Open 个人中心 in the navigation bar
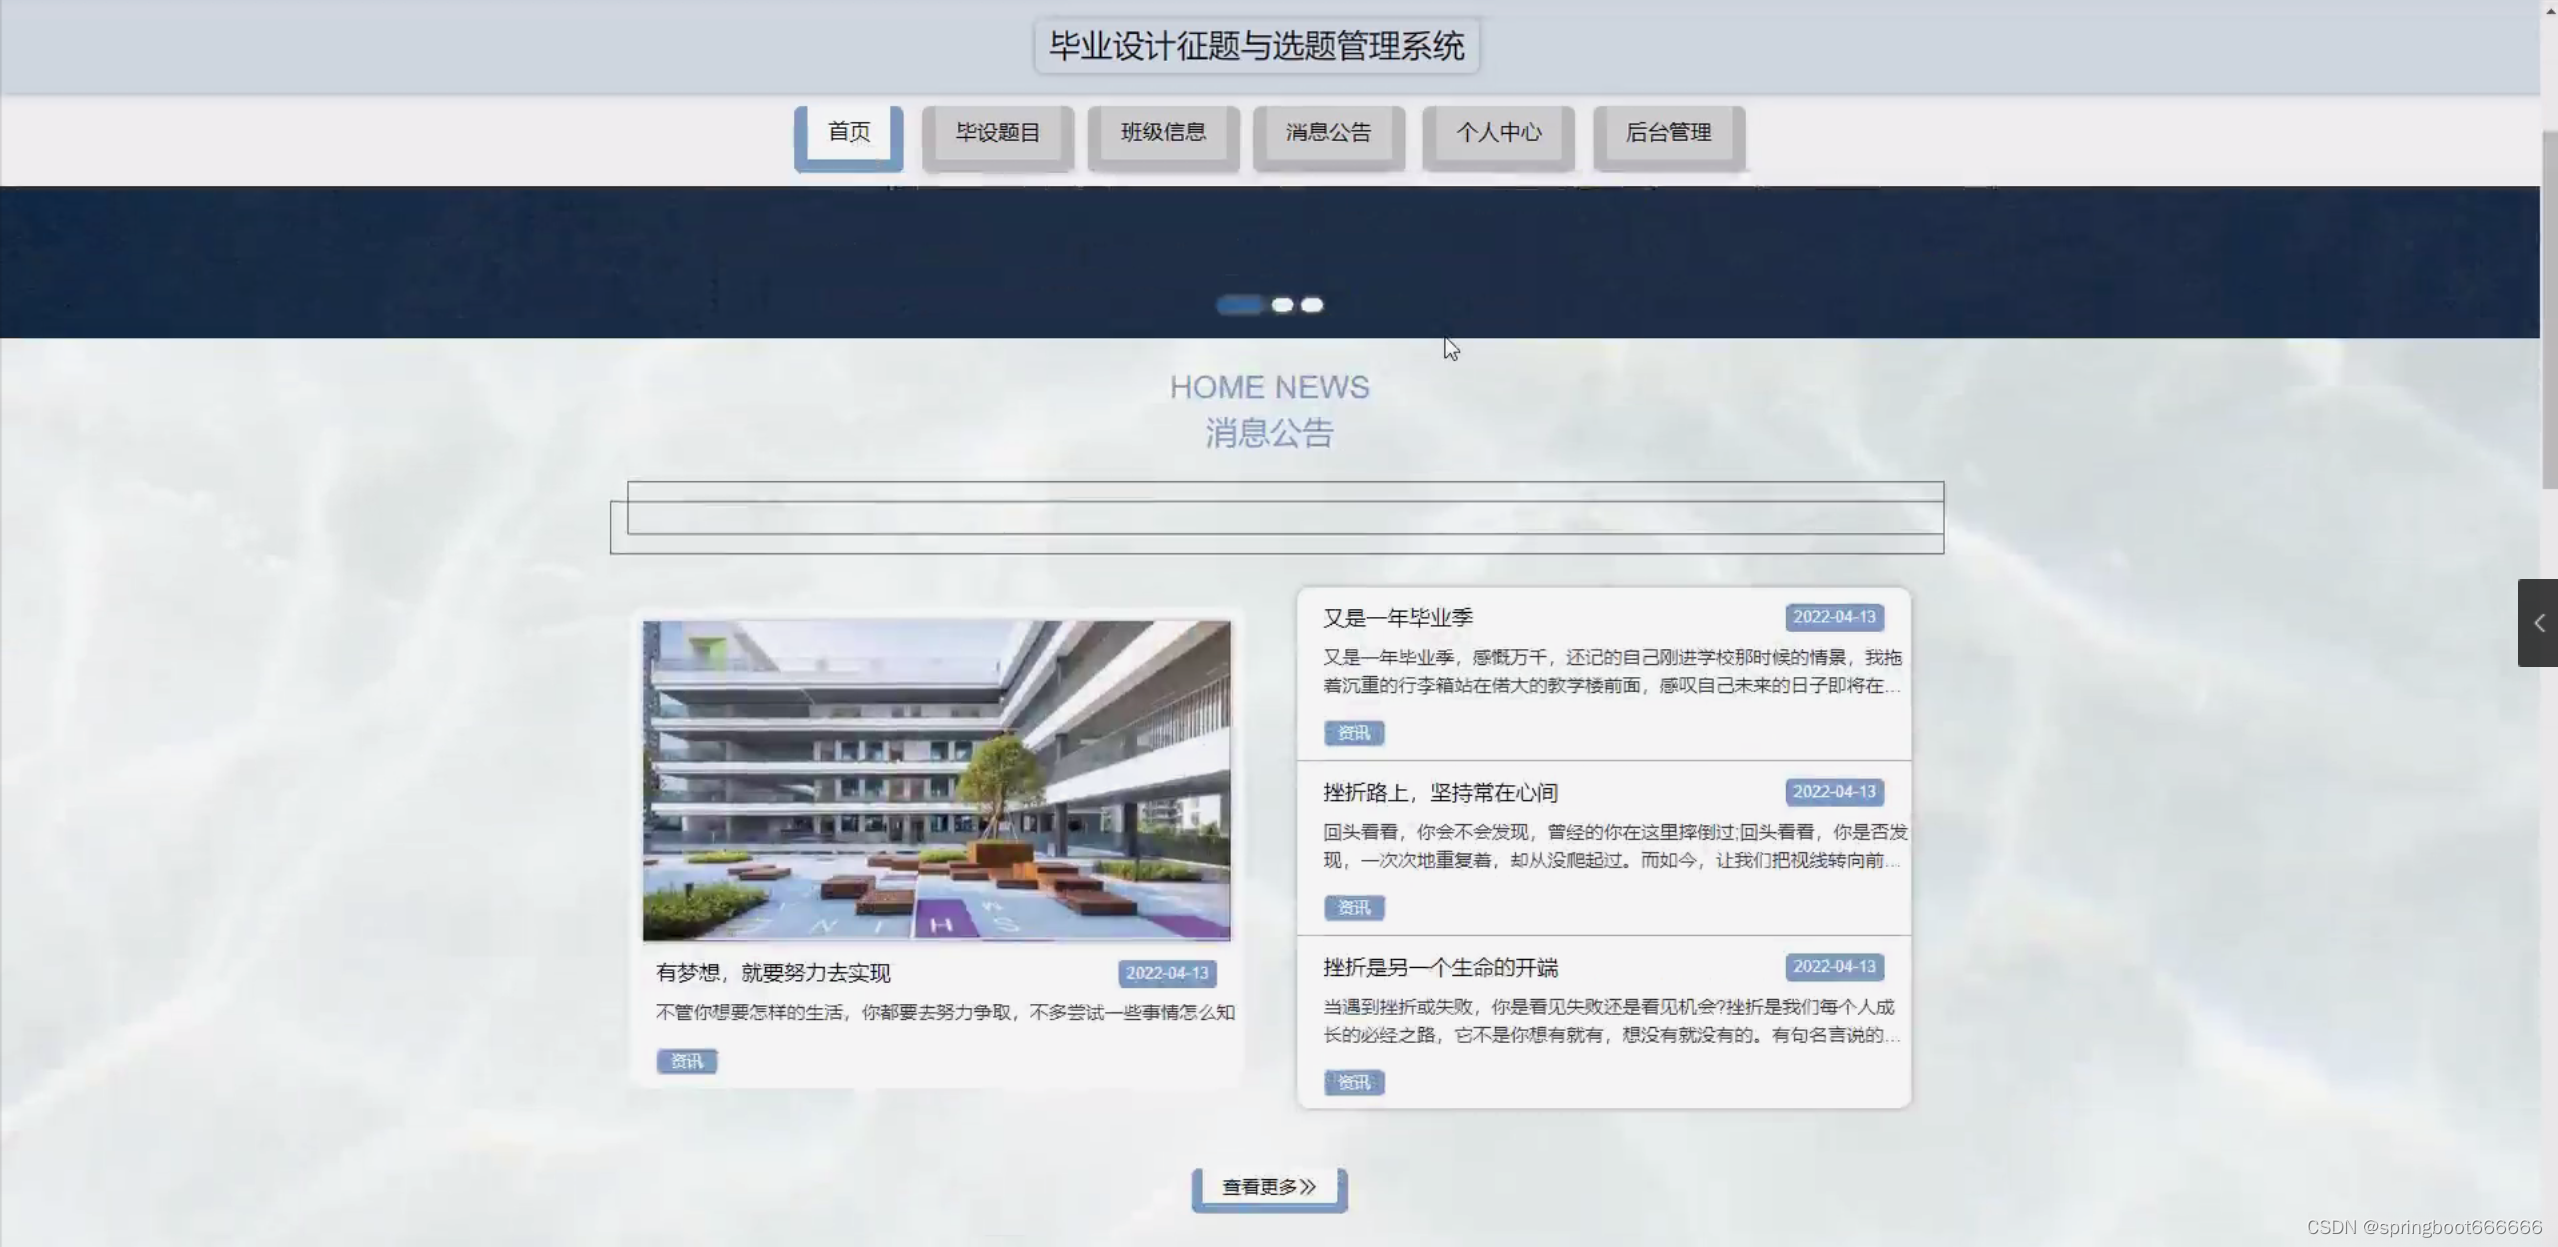This screenshot has width=2558, height=1247. (1498, 132)
